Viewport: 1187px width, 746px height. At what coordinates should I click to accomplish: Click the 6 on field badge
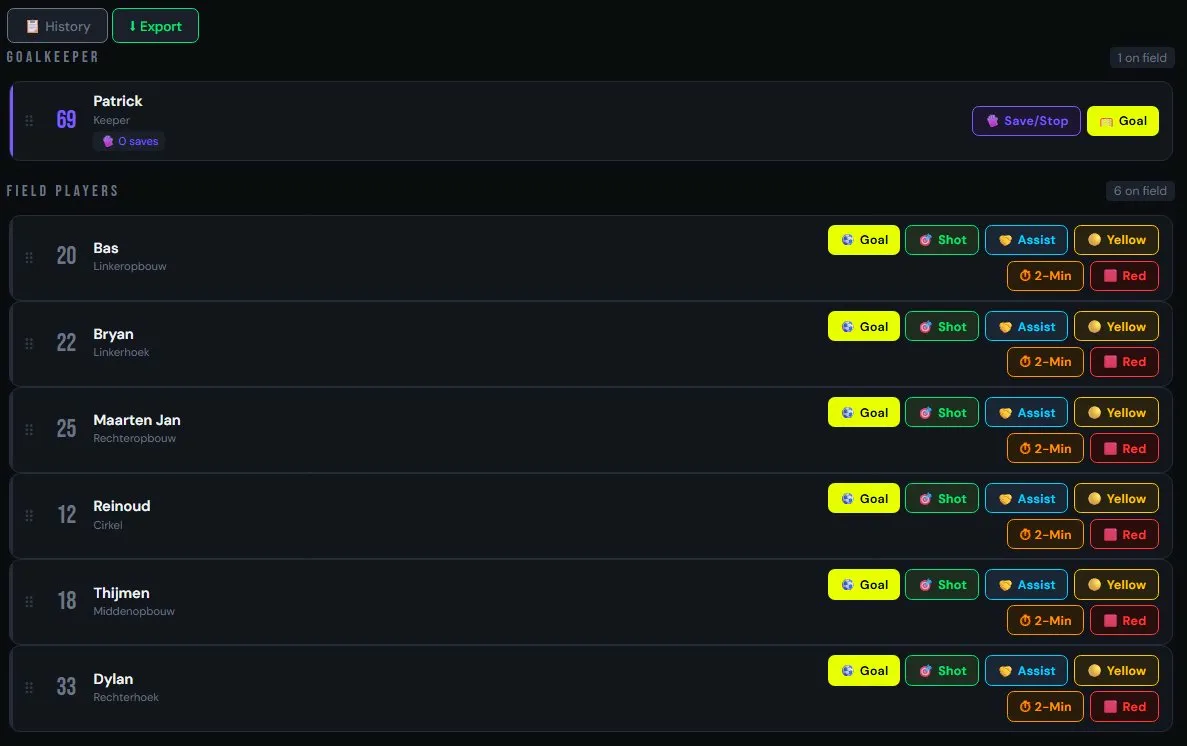point(1141,190)
